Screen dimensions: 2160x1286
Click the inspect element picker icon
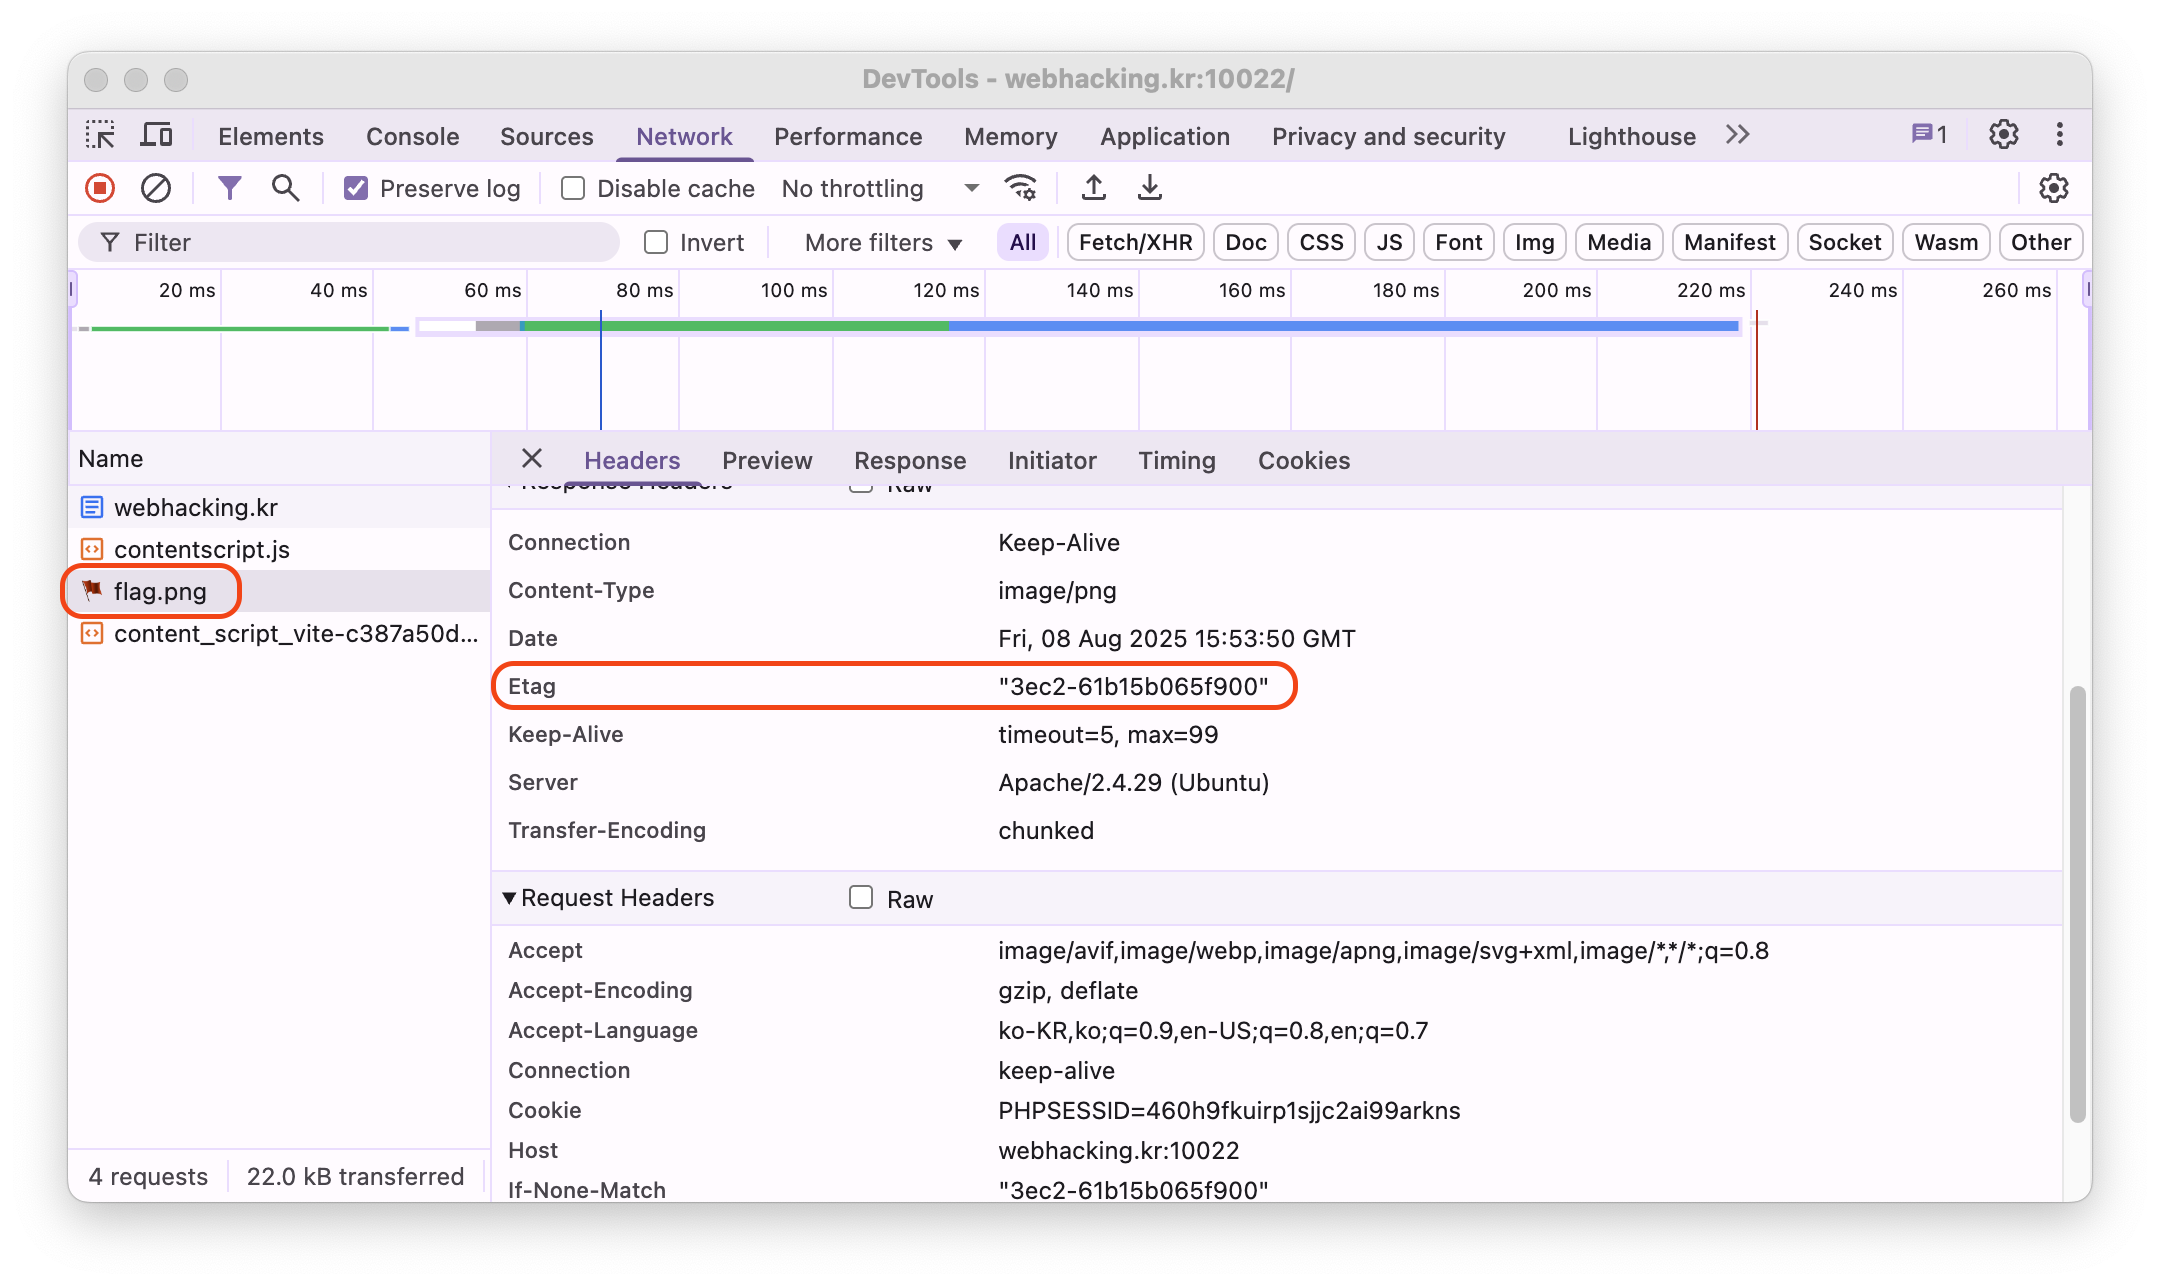click(x=100, y=135)
